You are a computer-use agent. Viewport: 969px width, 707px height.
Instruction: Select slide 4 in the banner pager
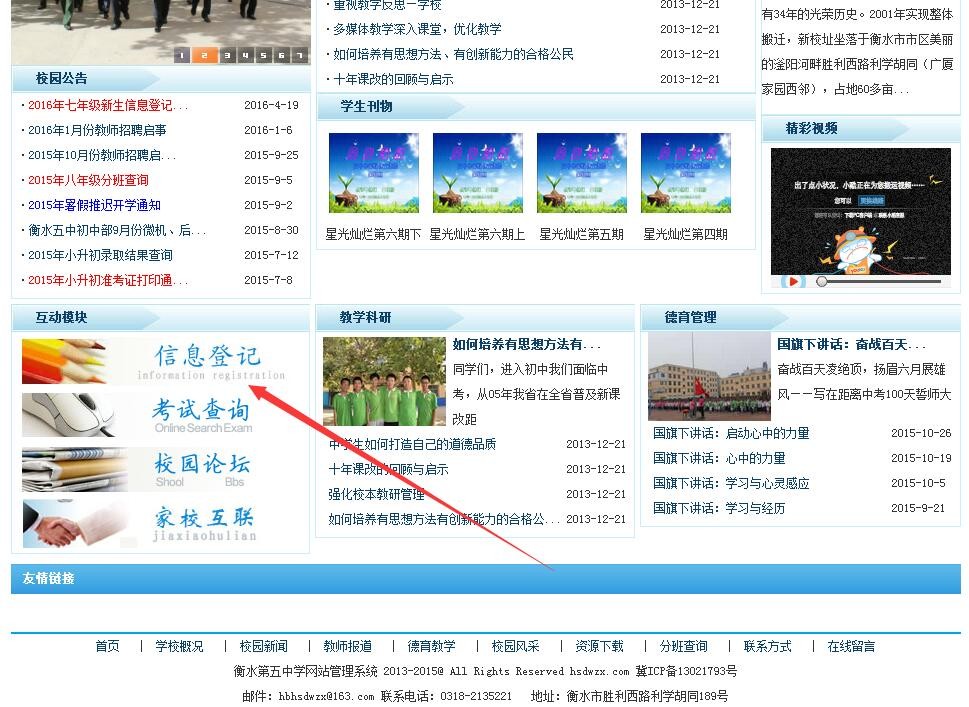[246, 56]
